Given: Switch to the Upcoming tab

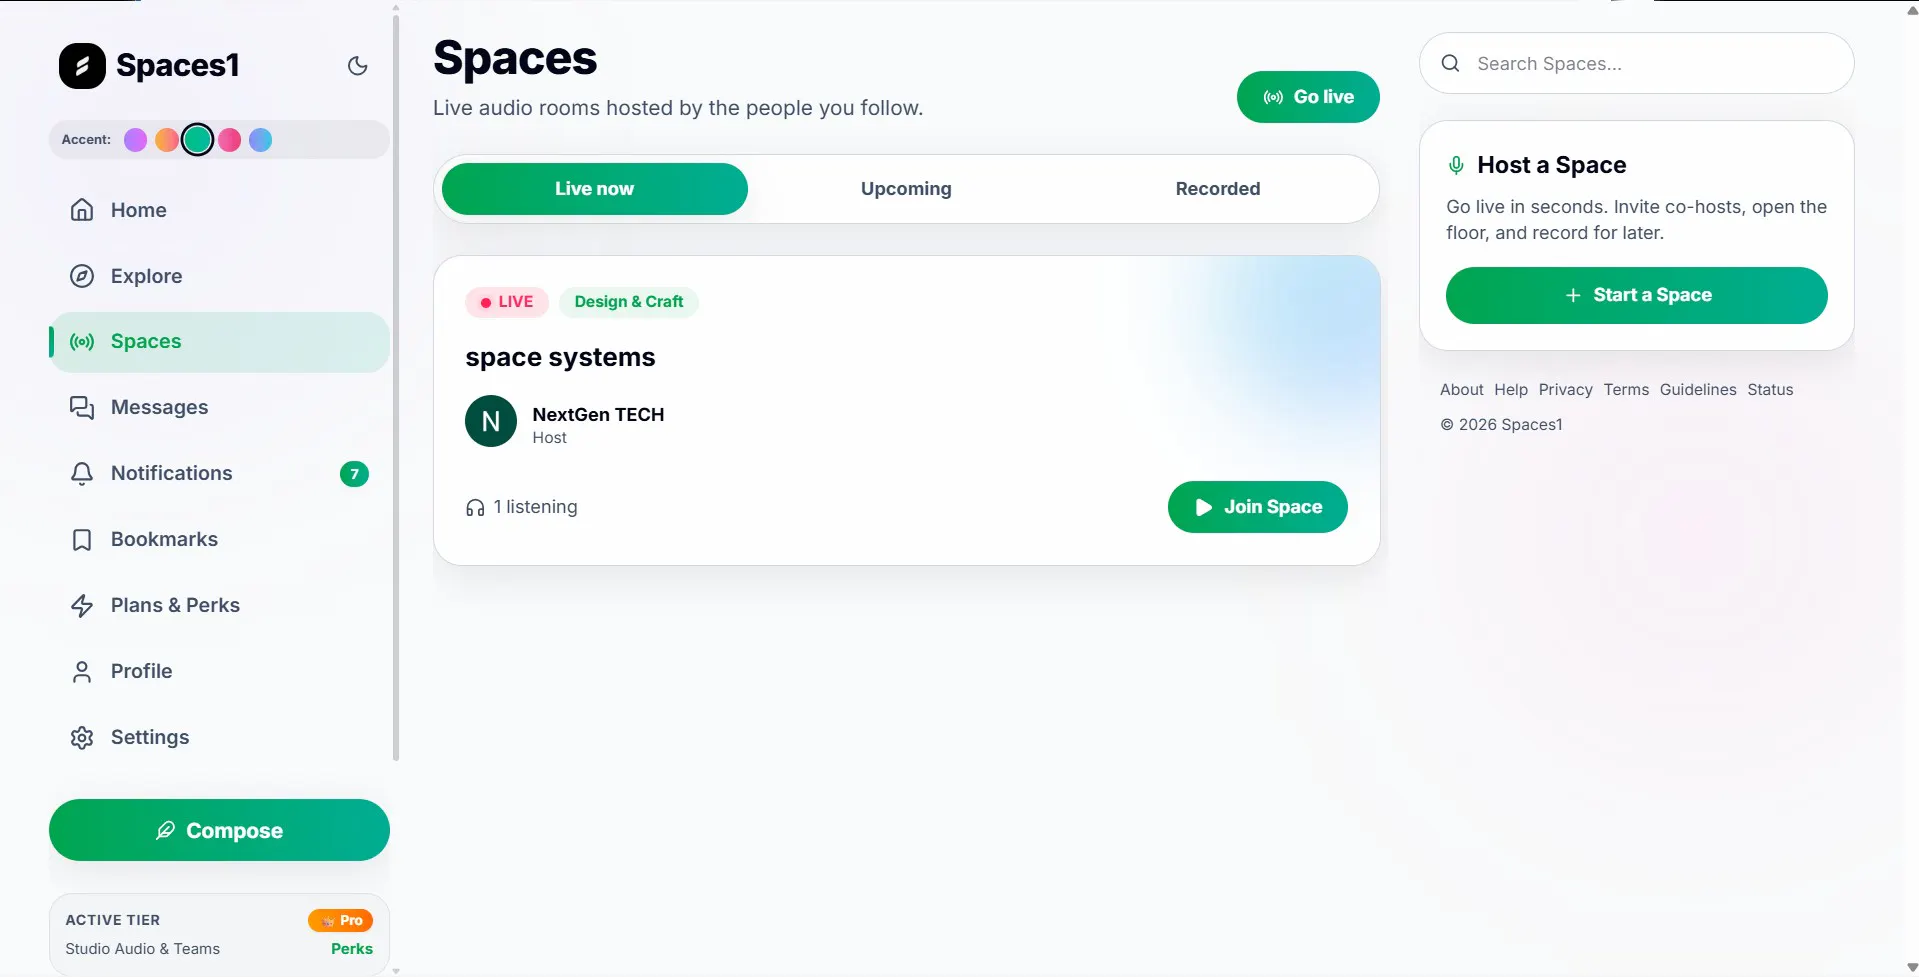Looking at the screenshot, I should 906,189.
